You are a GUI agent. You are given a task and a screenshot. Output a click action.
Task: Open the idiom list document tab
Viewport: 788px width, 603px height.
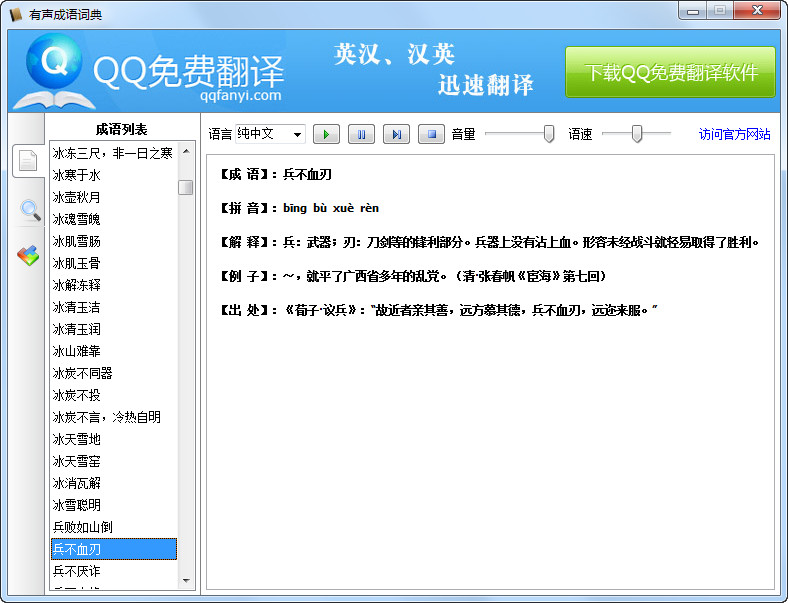(28, 161)
